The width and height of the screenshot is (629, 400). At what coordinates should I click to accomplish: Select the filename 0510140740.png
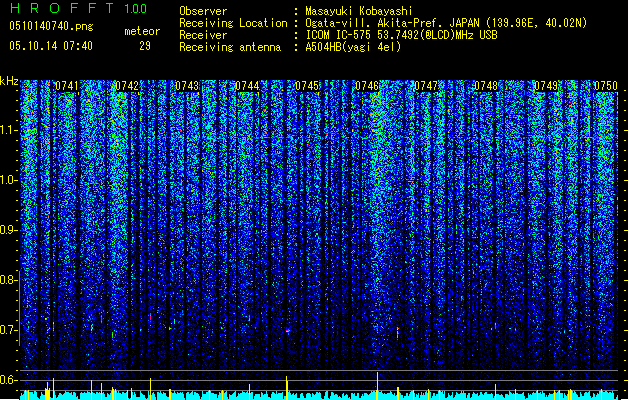click(51, 27)
